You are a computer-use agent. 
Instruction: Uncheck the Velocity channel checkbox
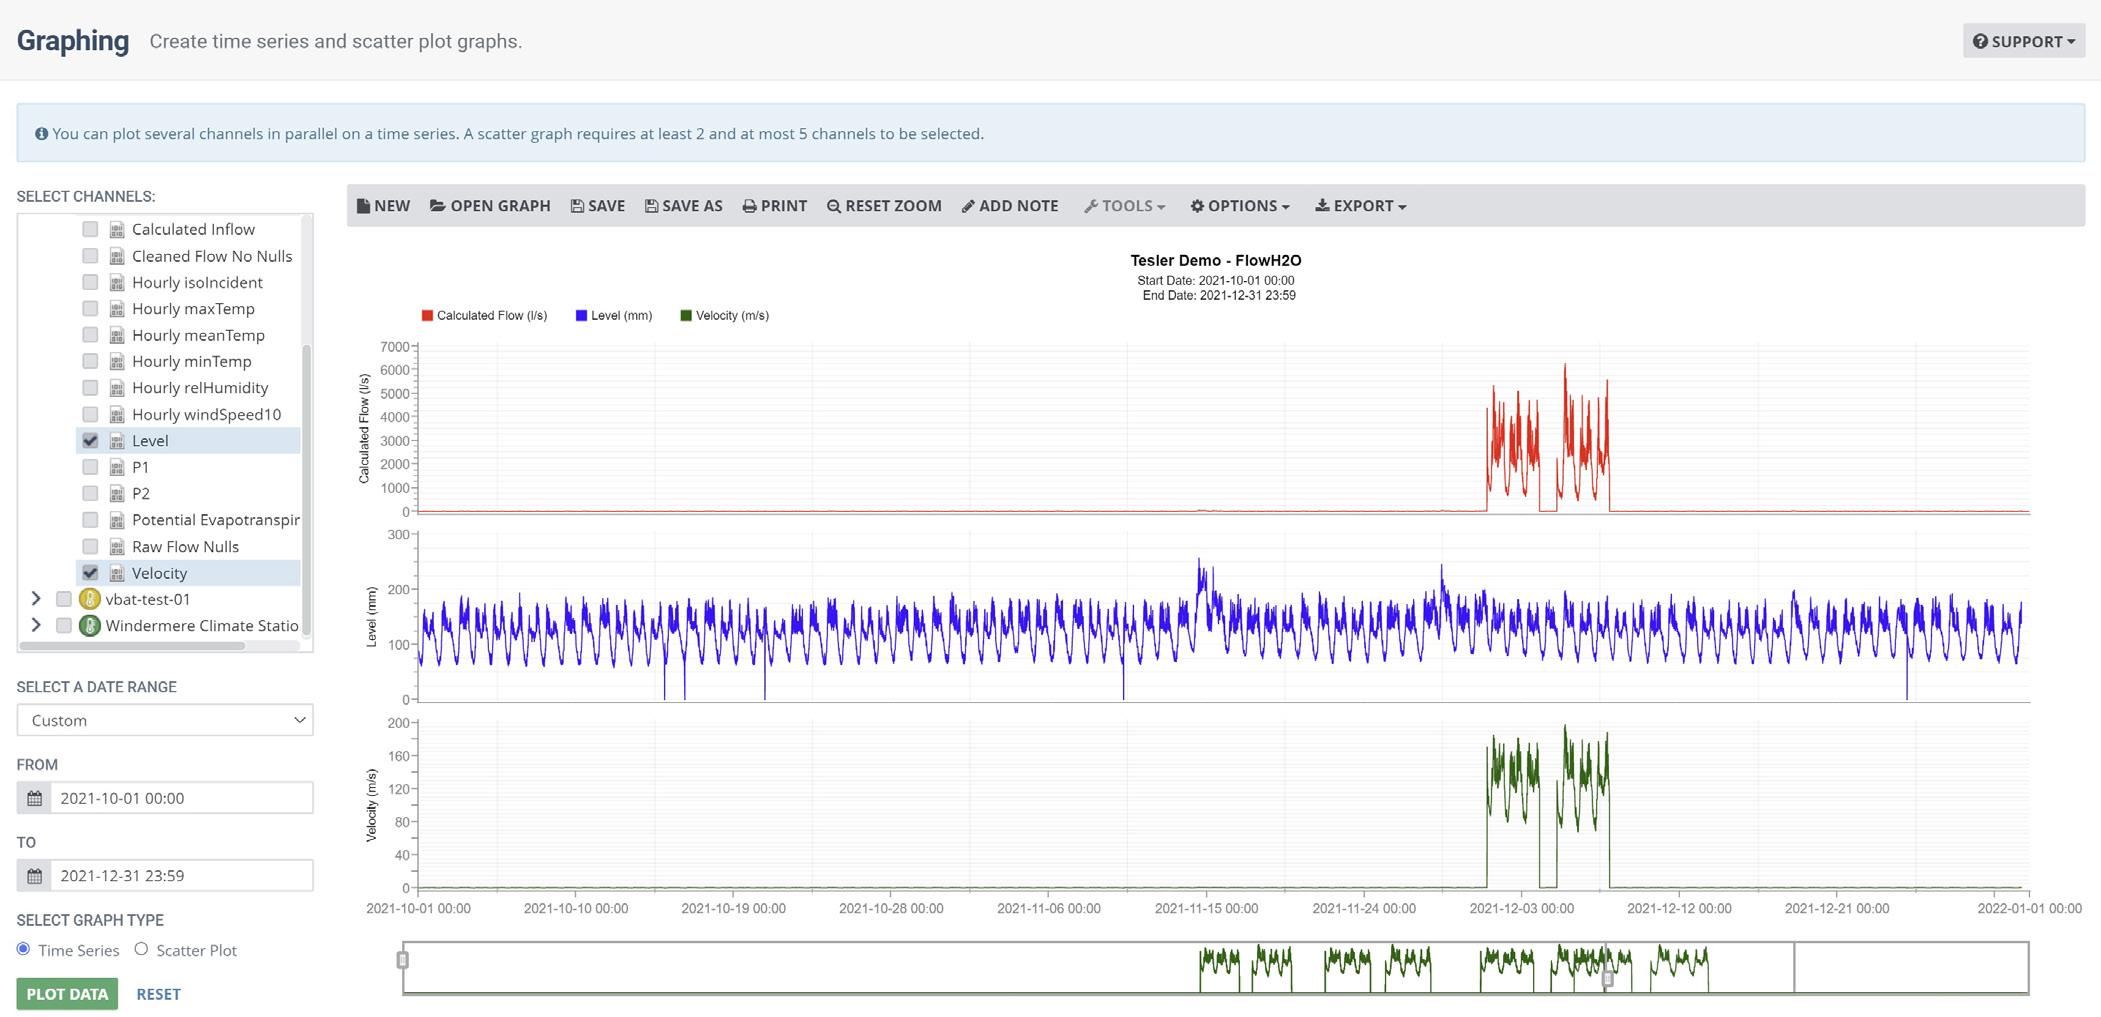[x=90, y=573]
